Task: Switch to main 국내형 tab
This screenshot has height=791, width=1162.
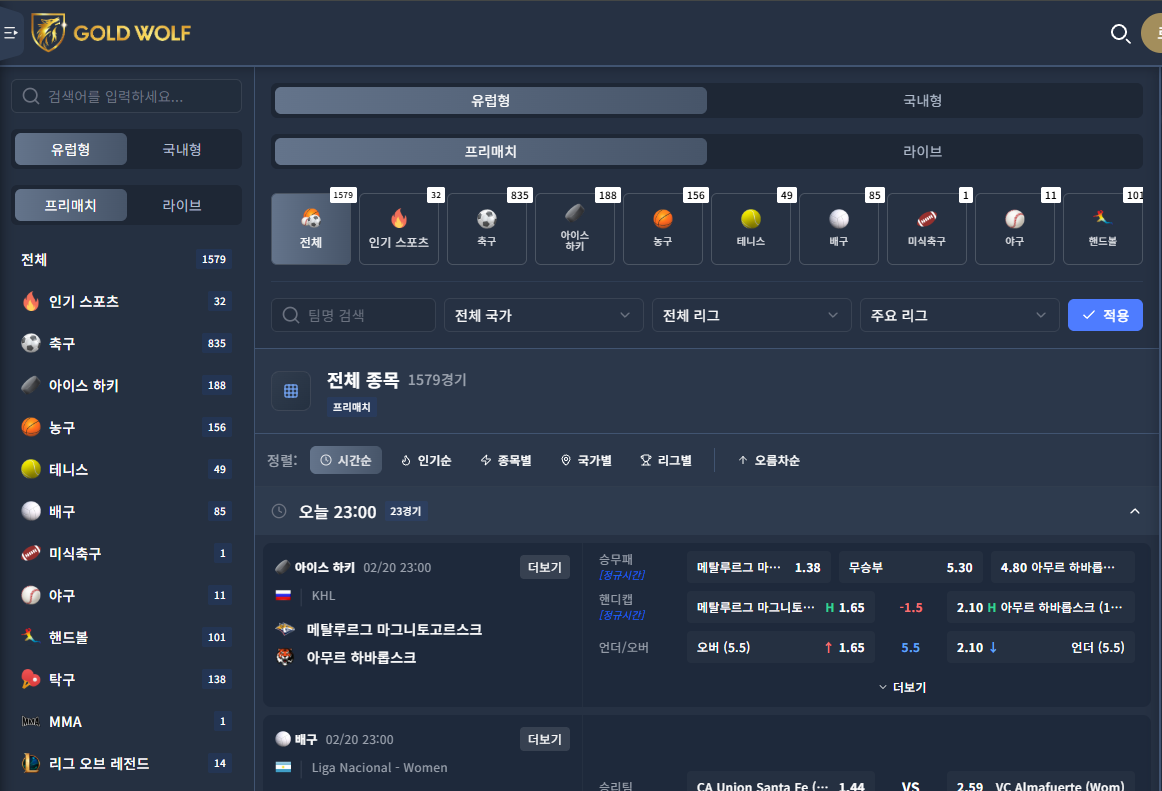Action: 923,100
